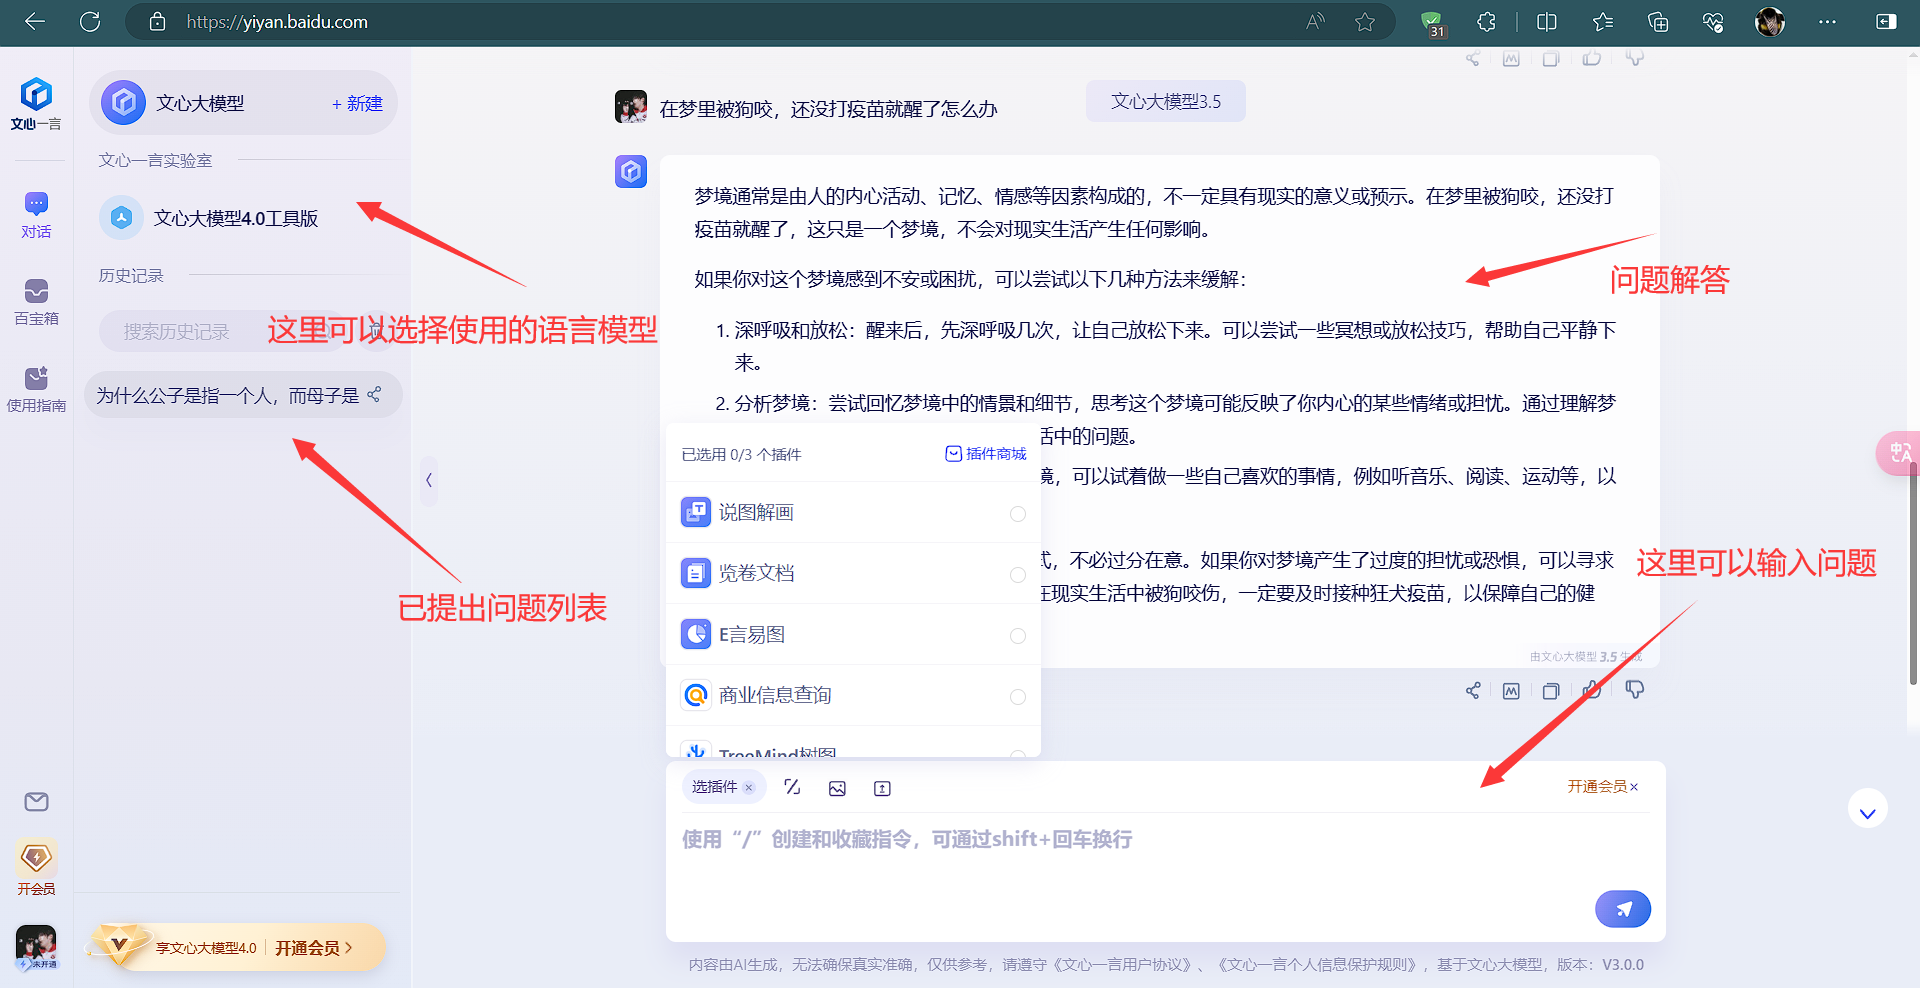This screenshot has width=1920, height=988.
Task: Click the image upload icon in input toolbar
Action: (x=837, y=788)
